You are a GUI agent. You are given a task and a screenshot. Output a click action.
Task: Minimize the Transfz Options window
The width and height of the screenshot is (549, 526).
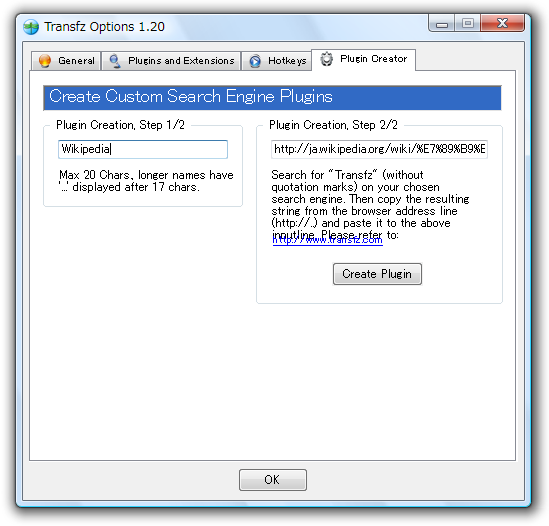click(442, 24)
